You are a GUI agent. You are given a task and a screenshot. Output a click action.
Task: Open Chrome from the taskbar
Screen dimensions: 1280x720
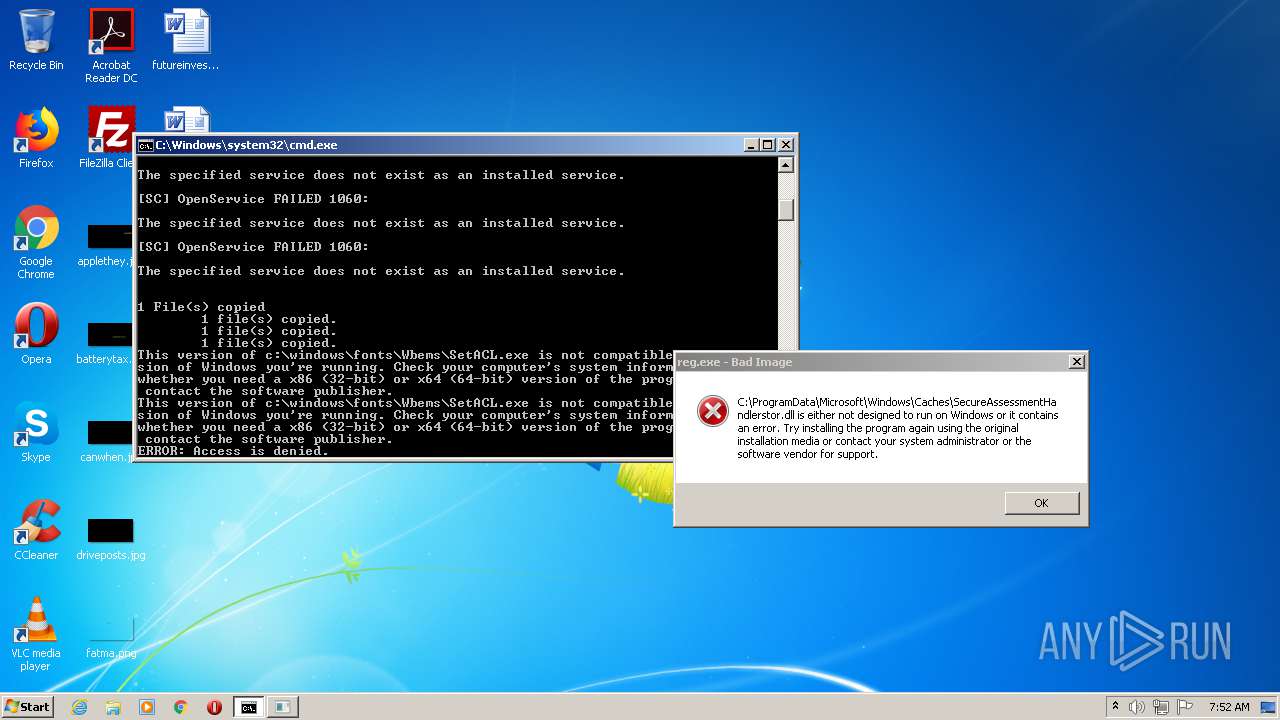tap(181, 707)
